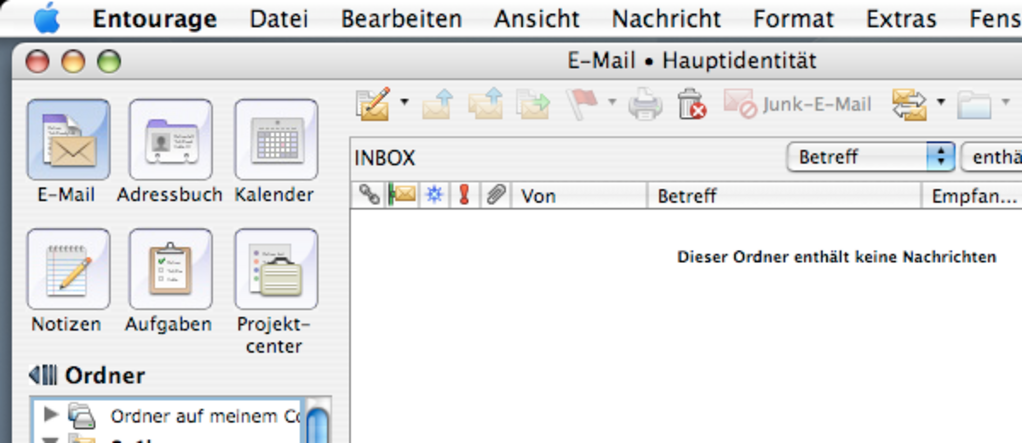Close the window using red button
This screenshot has width=1022, height=443.
tap(37, 62)
